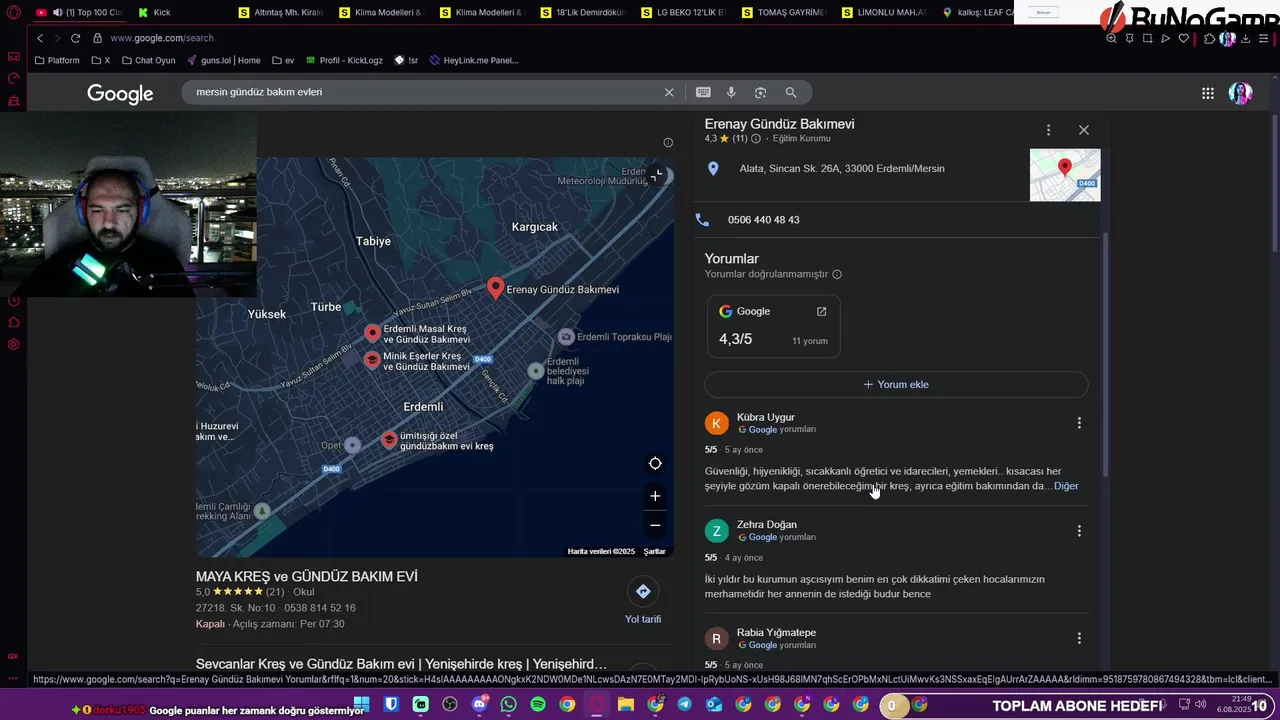
Task: Center map on my location
Action: click(655, 463)
